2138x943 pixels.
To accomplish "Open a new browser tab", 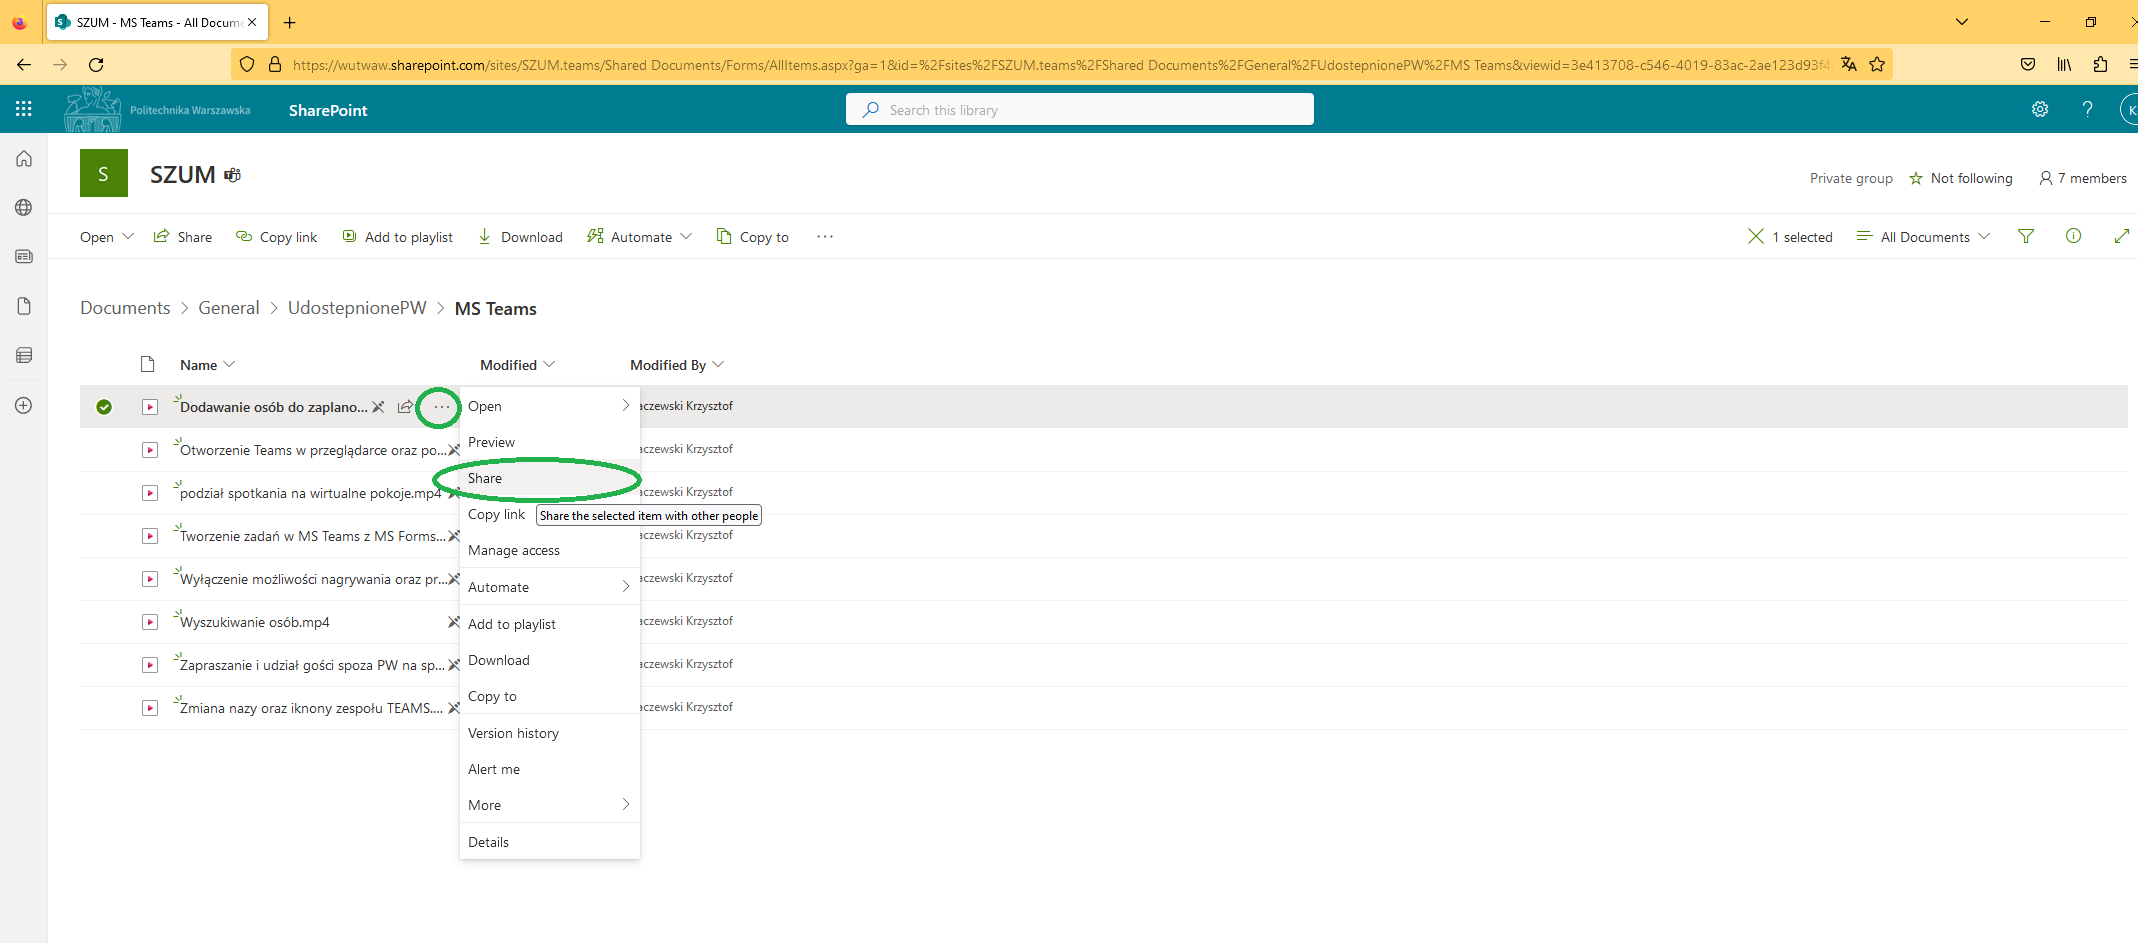I will point(290,22).
